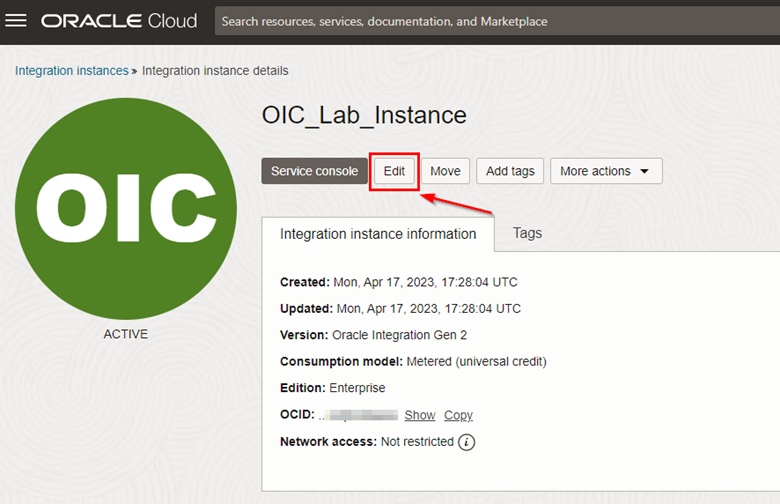The image size is (780, 504).
Task: Click the OIC_Lab_Instance title
Action: click(364, 115)
